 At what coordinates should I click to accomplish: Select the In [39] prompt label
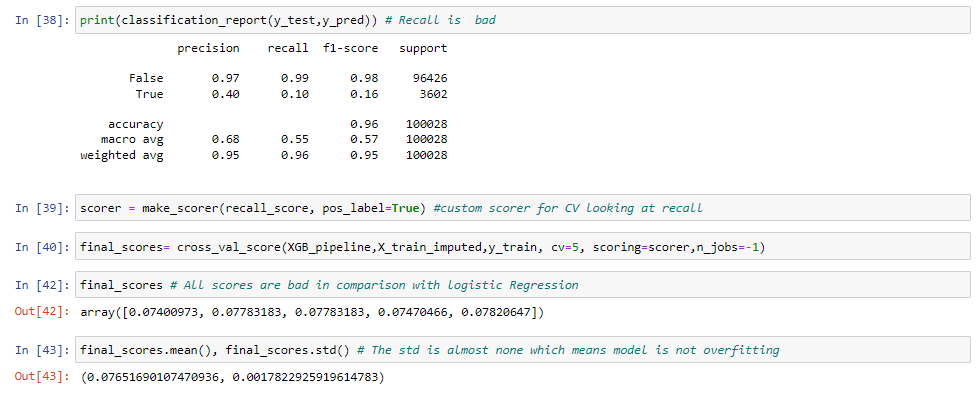(42, 209)
